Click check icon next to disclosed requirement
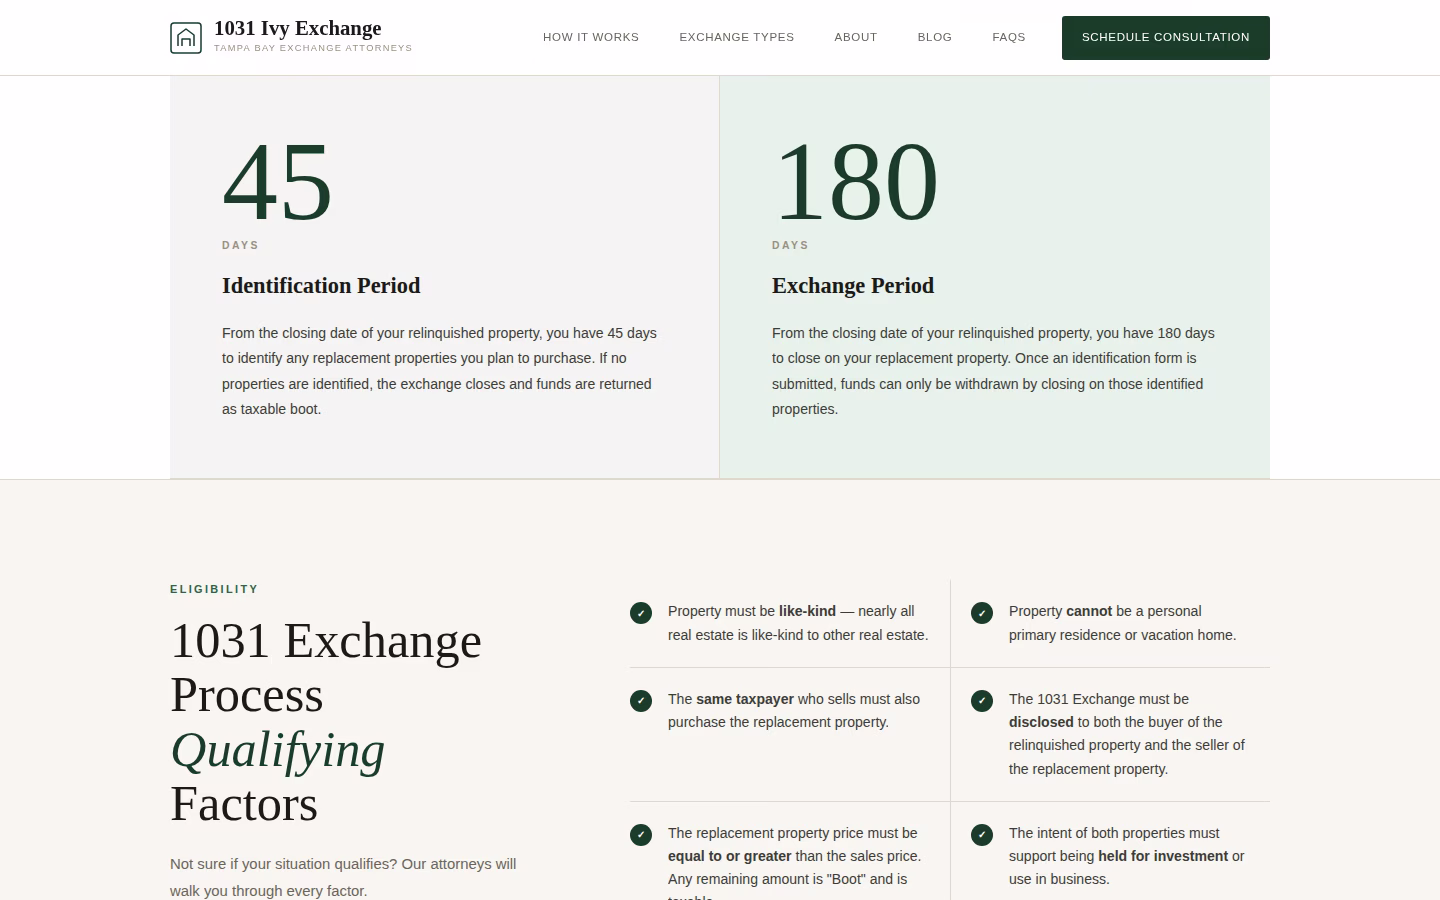 (x=982, y=701)
